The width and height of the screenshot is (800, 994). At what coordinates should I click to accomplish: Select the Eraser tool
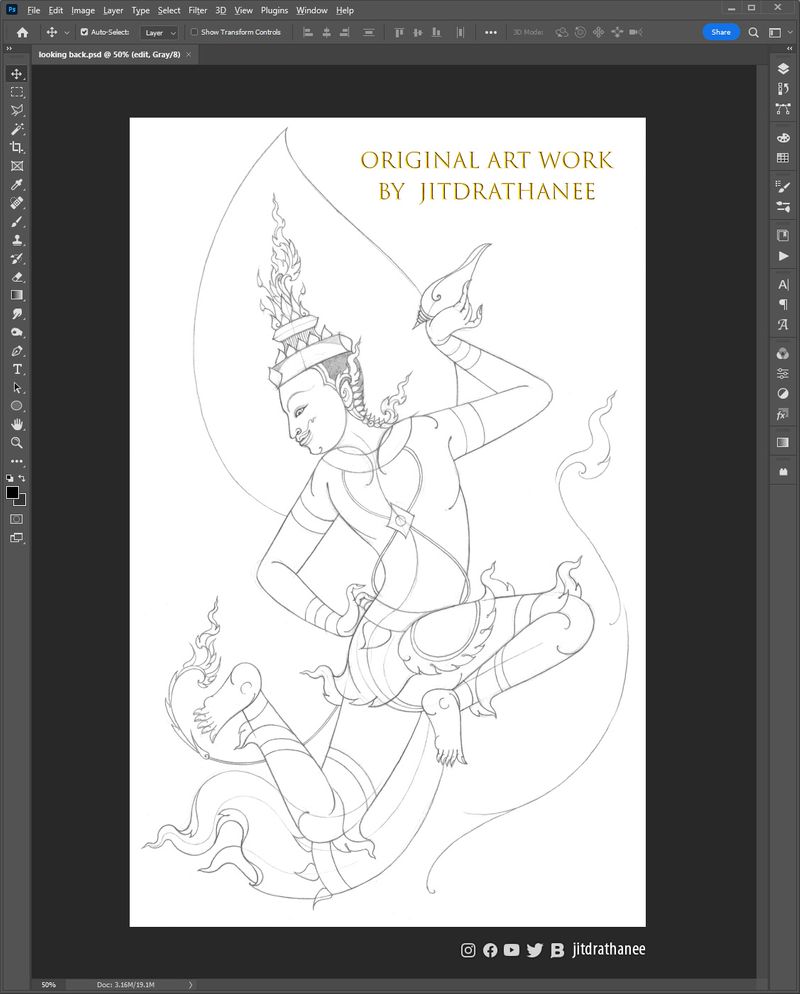(17, 276)
